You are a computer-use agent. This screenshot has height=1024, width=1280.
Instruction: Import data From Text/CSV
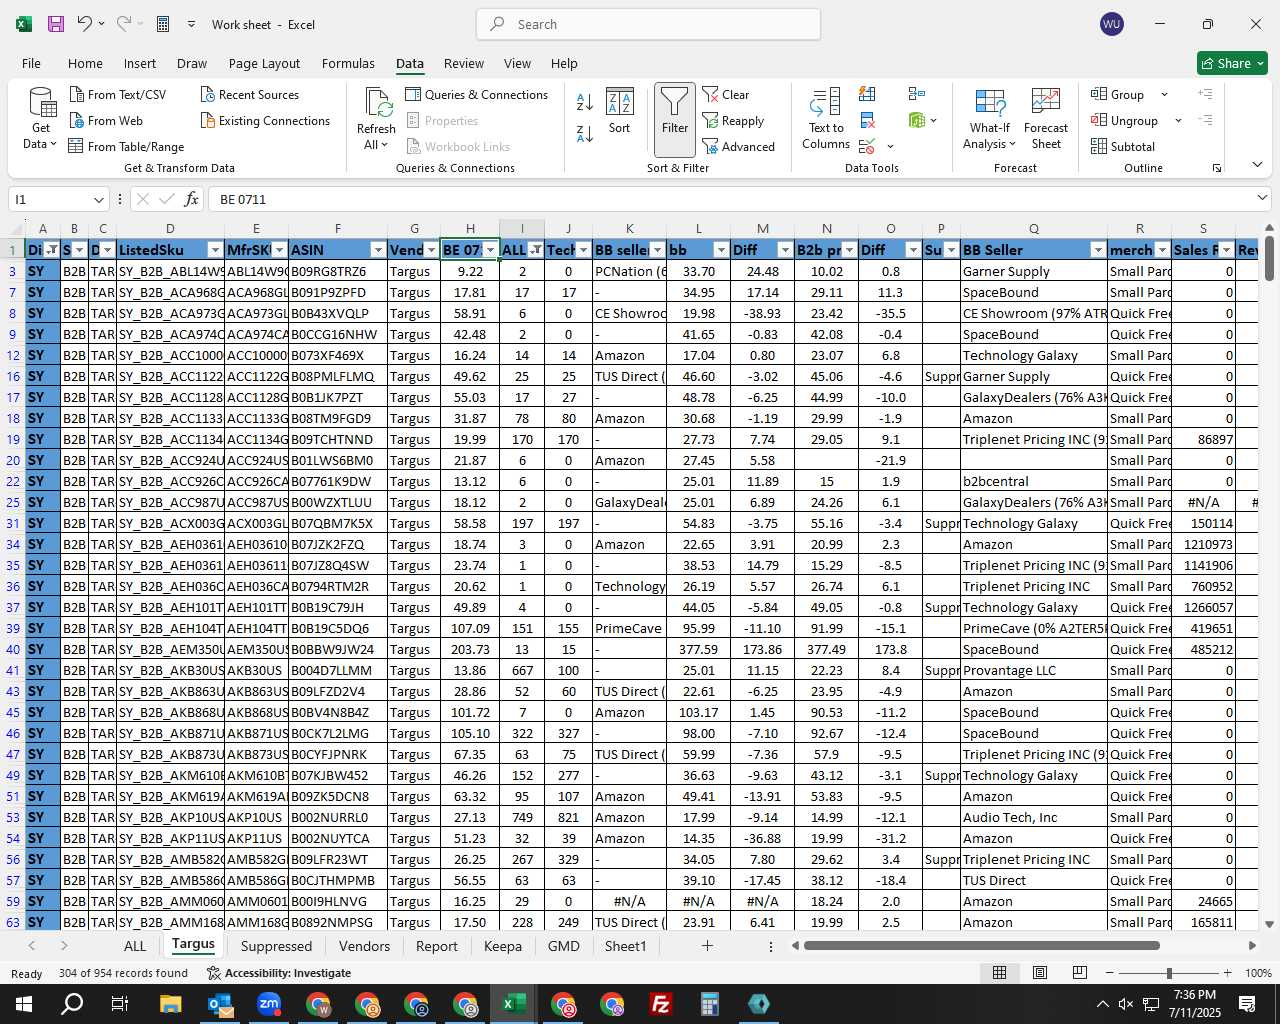click(118, 94)
